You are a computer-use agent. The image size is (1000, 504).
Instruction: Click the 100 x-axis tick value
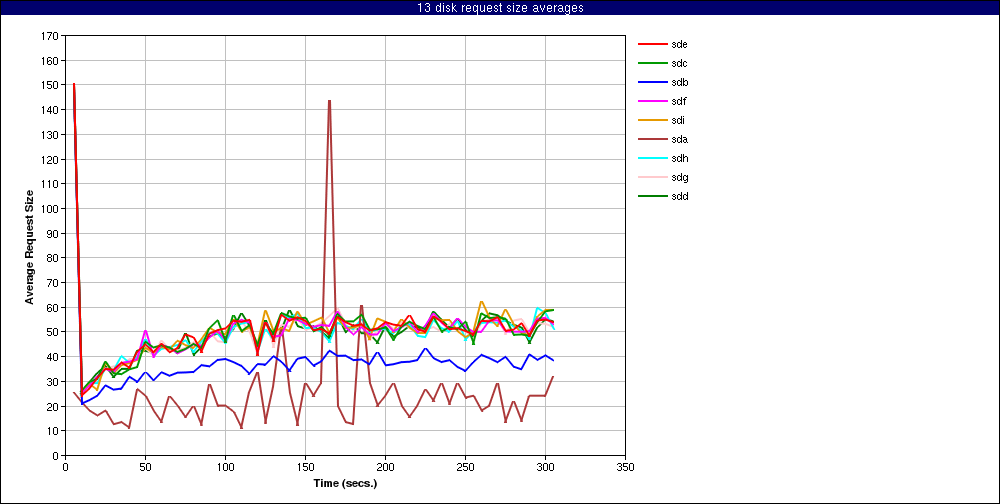coord(225,467)
